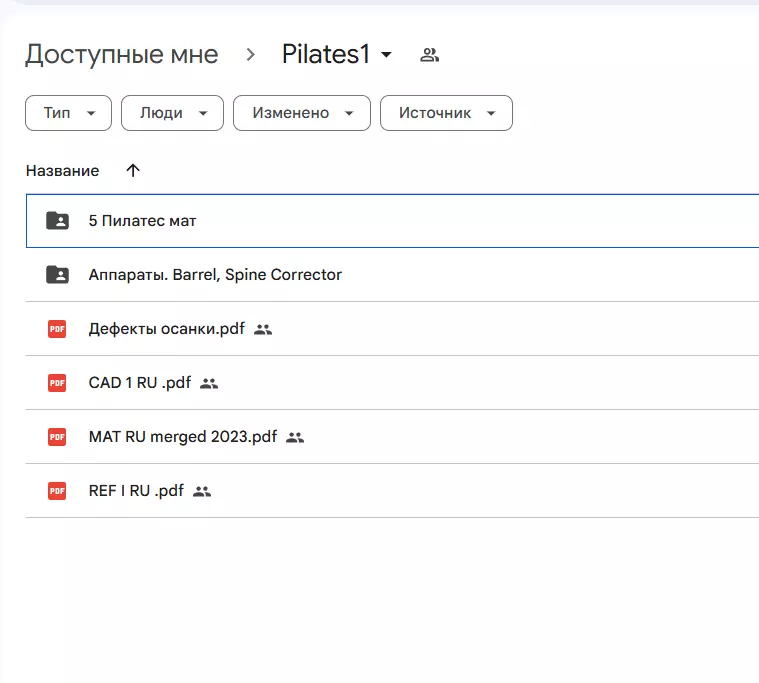Screen dimensions: 759x683
Task: Select the REF I RU .pdf file name
Action: coord(136,491)
